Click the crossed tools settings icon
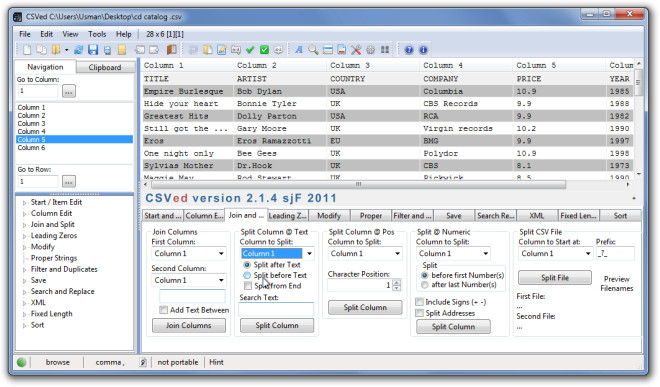This screenshot has height=387, width=660. [x=356, y=50]
